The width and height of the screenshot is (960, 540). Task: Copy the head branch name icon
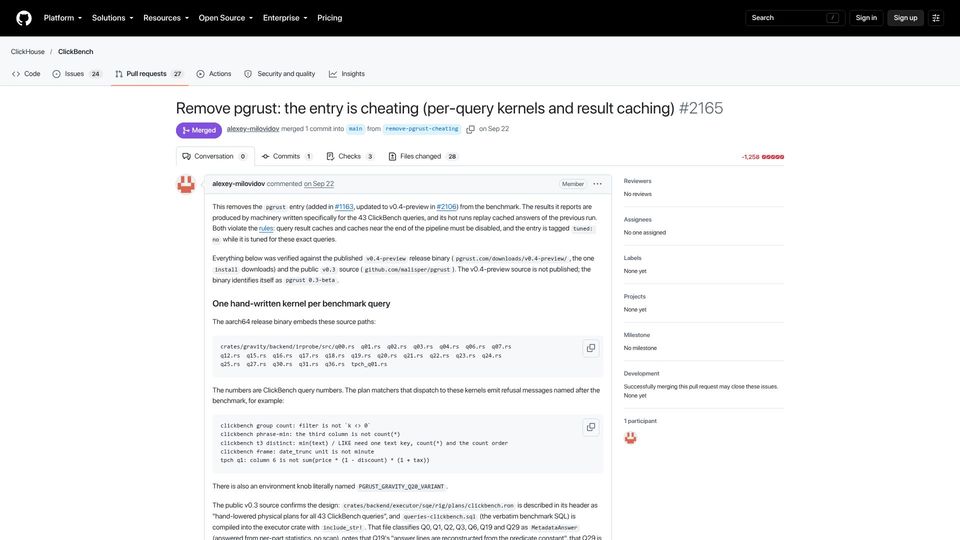470,129
